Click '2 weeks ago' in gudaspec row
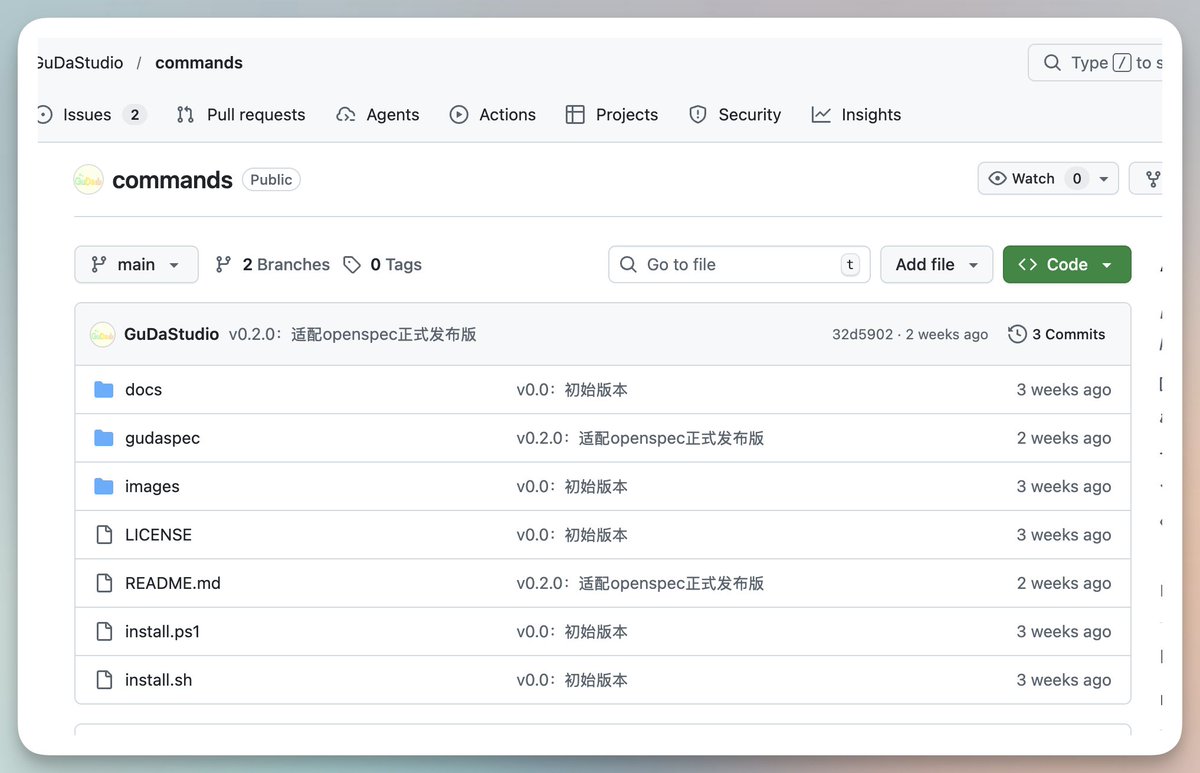 (1064, 438)
